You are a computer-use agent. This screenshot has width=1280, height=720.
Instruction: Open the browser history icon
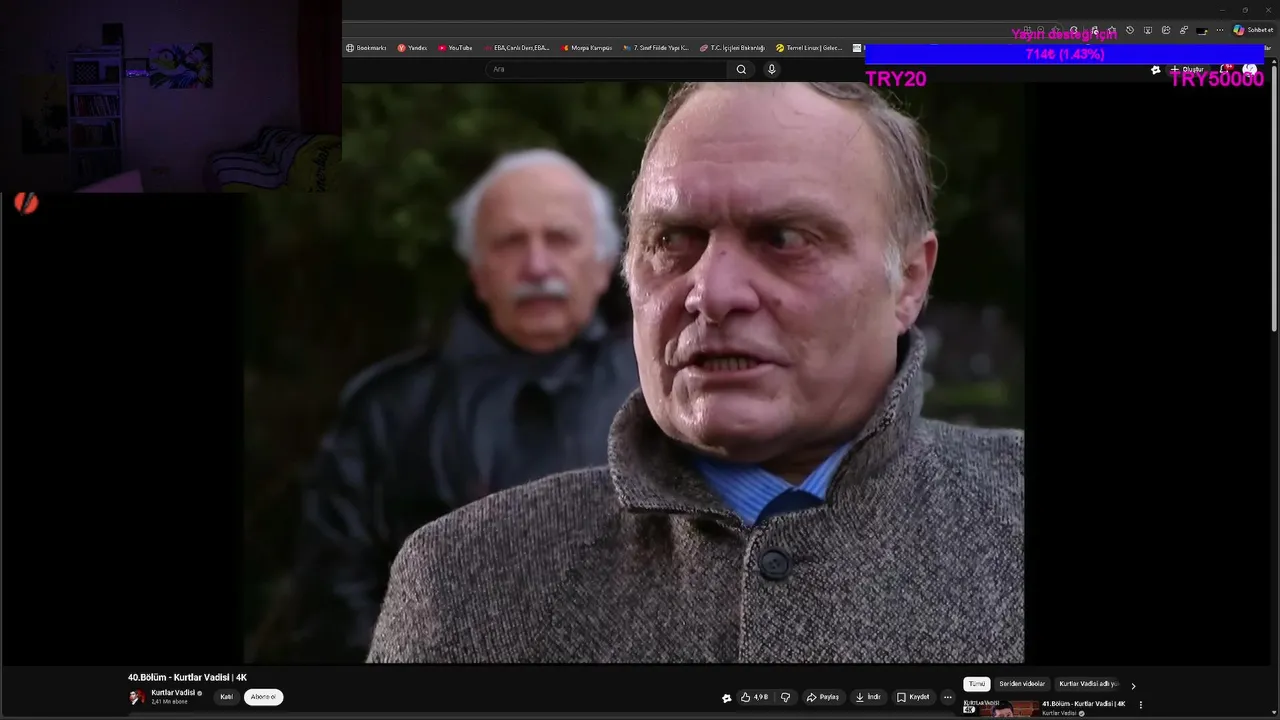1130,30
